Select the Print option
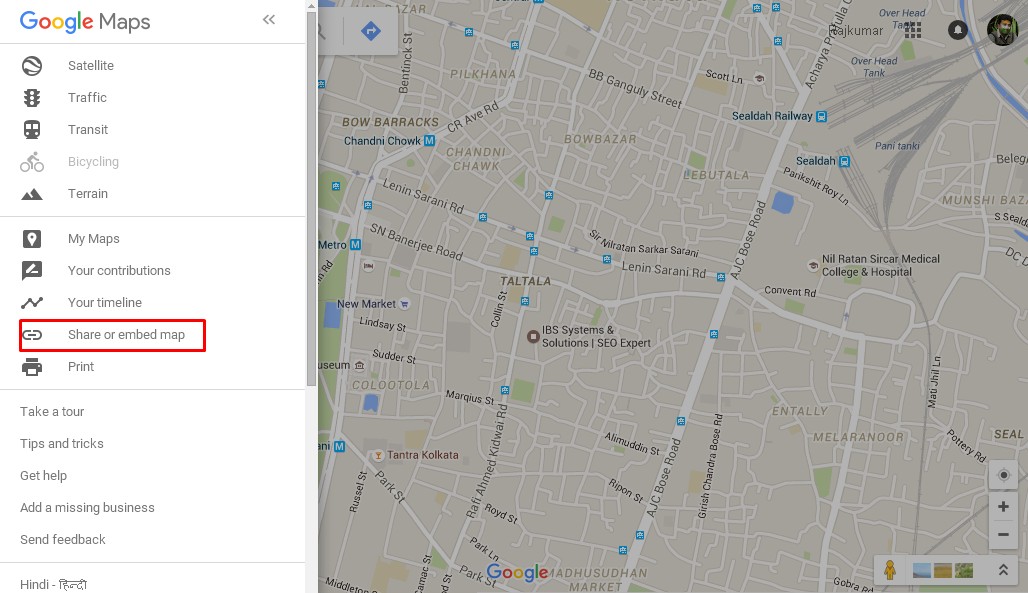Screen dimensions: 1028x593 tap(81, 367)
